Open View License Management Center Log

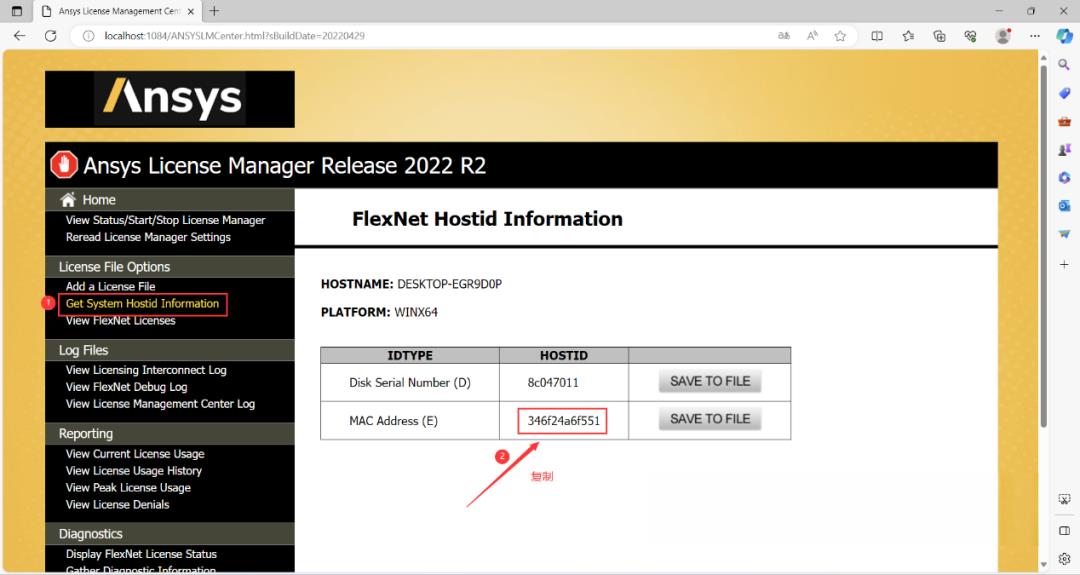[x=160, y=404]
